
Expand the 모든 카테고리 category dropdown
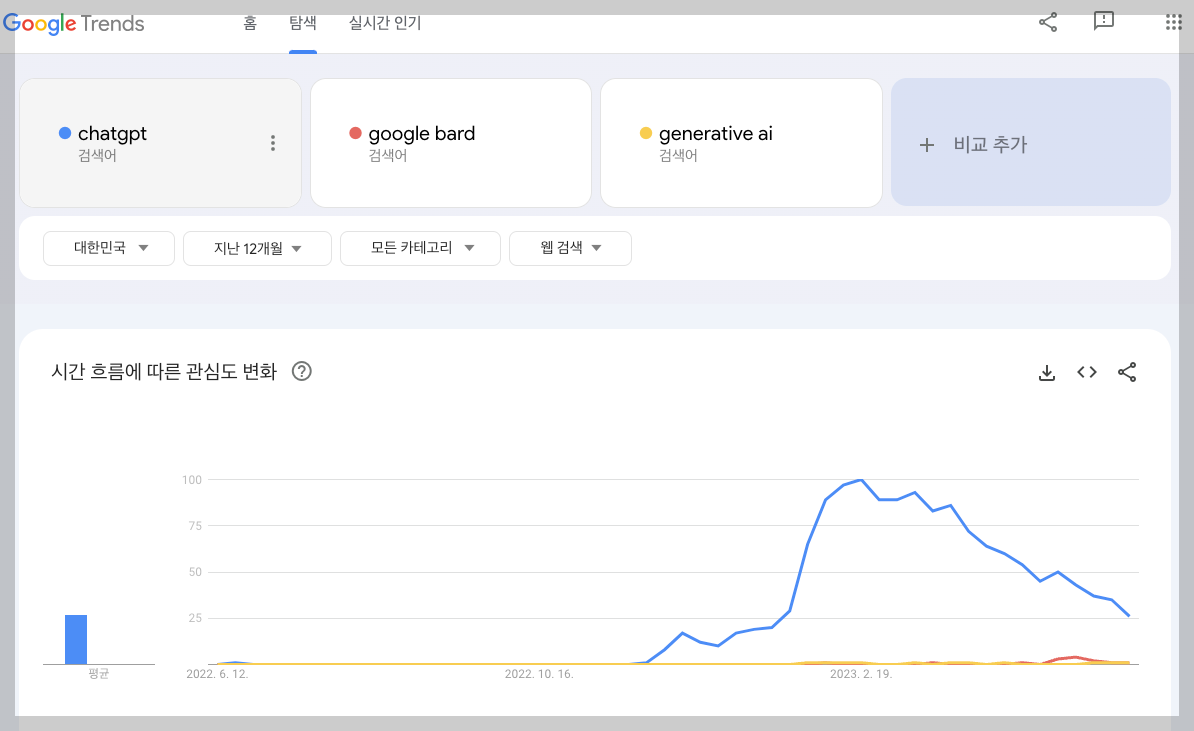(x=420, y=248)
